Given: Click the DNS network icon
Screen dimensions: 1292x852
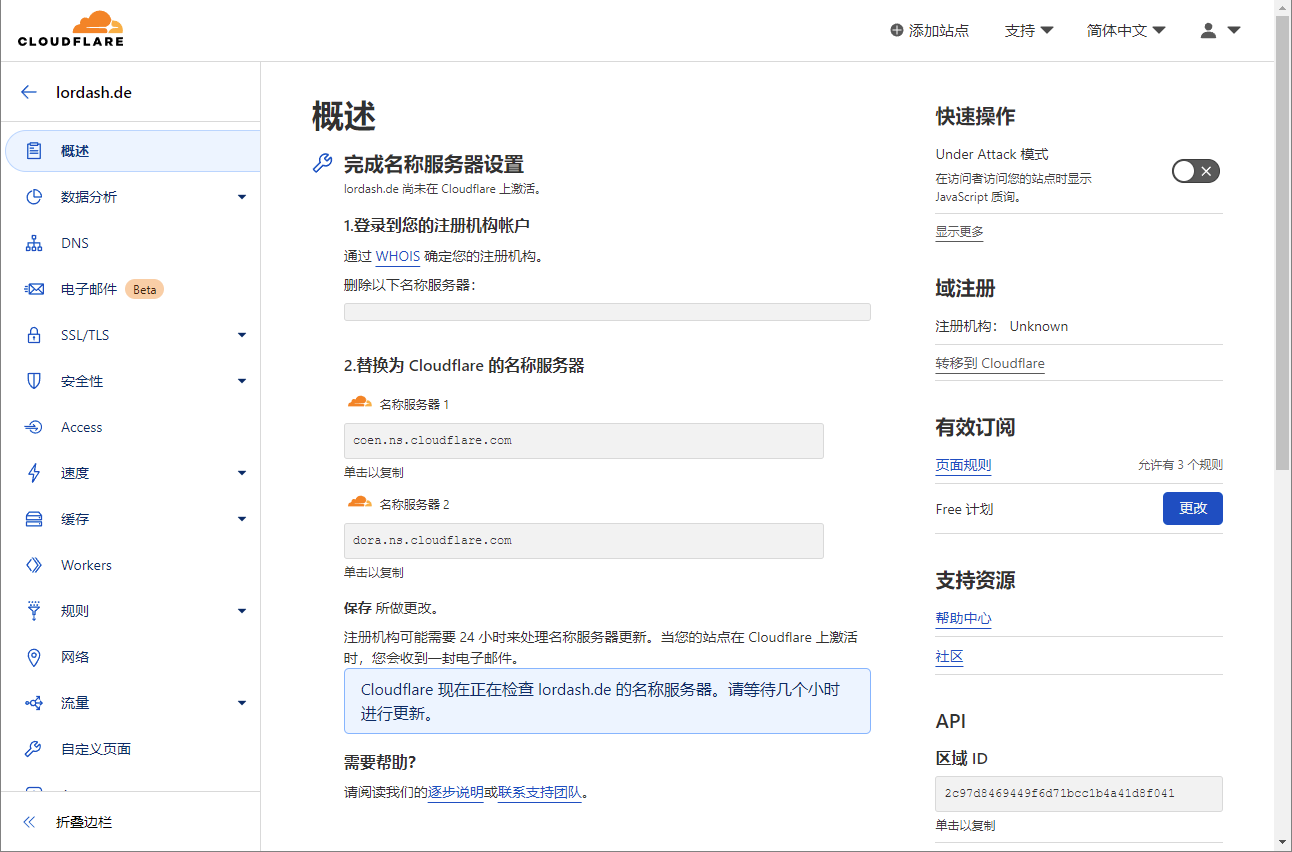Looking at the screenshot, I should 34,243.
